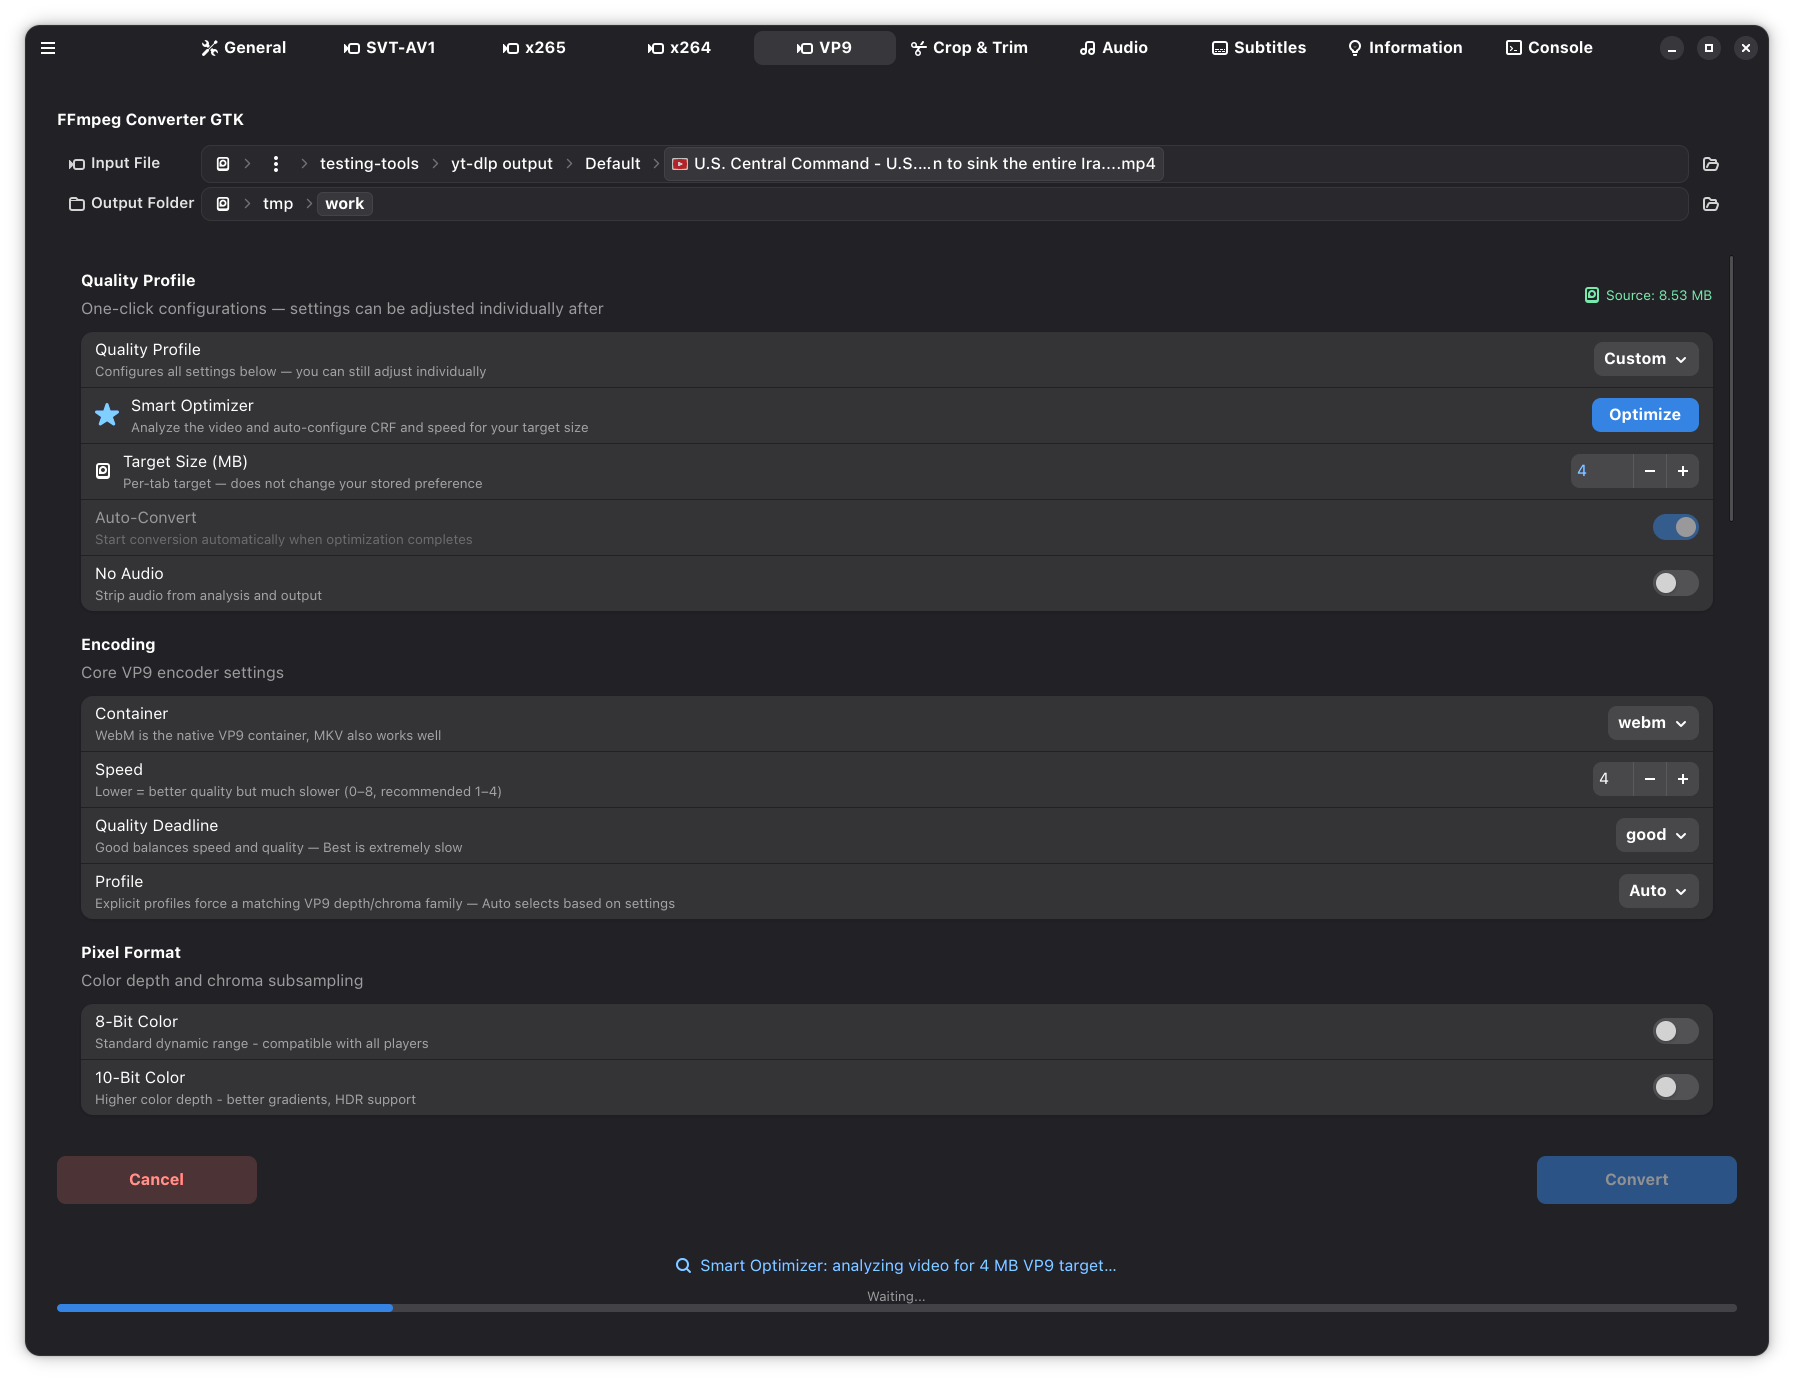Open the Container webm dropdown
Image resolution: width=1794 pixels, height=1381 pixels.
click(x=1652, y=723)
